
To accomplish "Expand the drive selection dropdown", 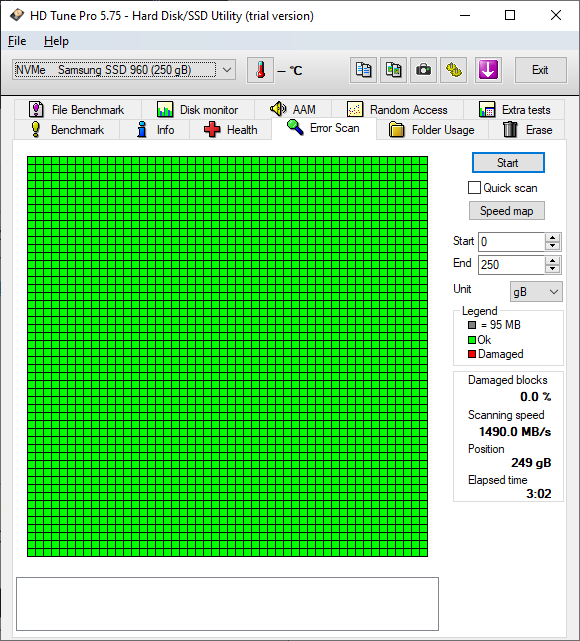I will [x=227, y=70].
